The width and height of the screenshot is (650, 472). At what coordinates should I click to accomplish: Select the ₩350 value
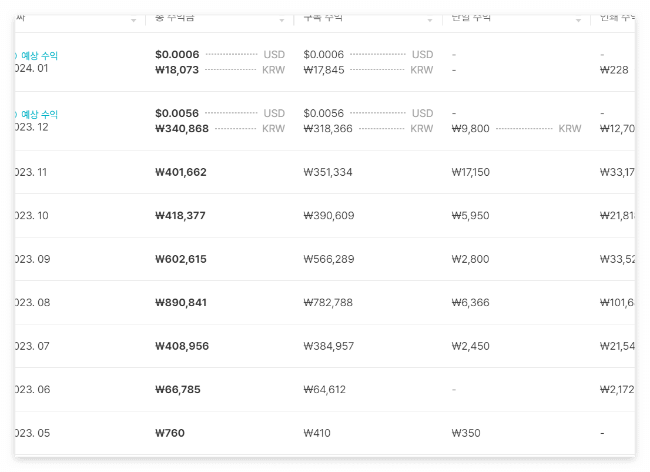pyautogui.click(x=466, y=433)
